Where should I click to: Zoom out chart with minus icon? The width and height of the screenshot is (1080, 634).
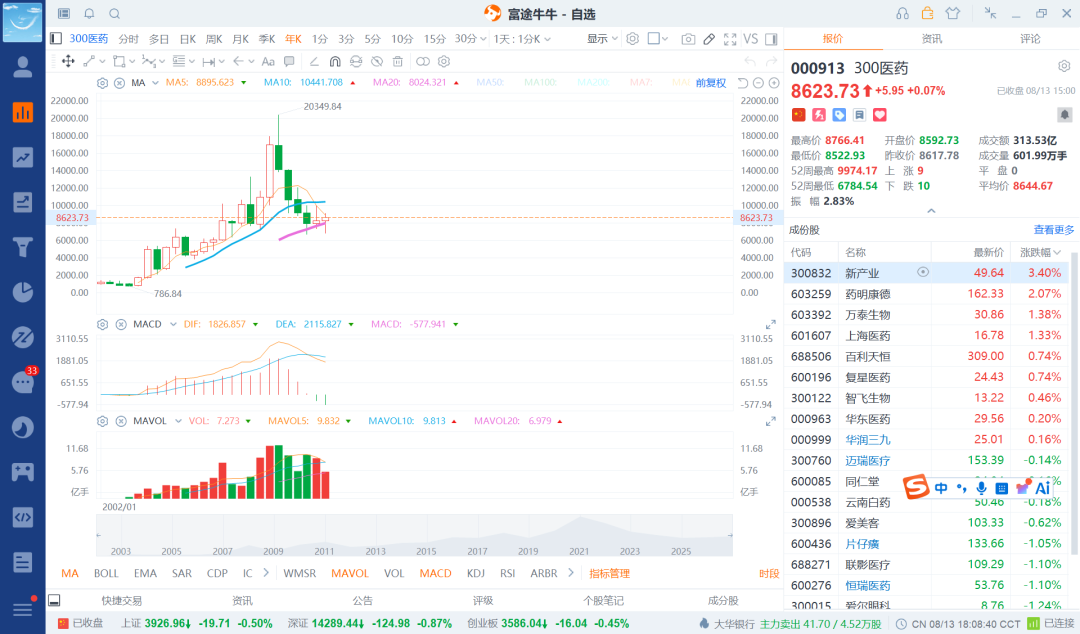(x=758, y=83)
